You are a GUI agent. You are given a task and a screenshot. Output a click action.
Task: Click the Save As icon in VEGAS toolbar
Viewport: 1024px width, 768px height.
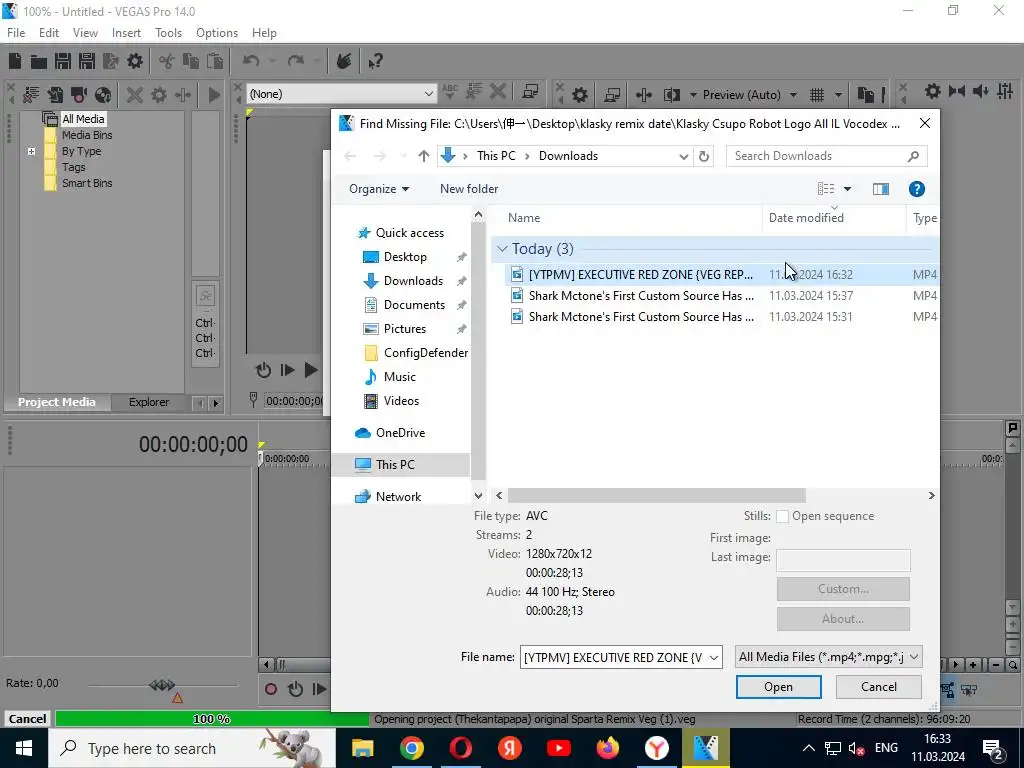coord(87,61)
